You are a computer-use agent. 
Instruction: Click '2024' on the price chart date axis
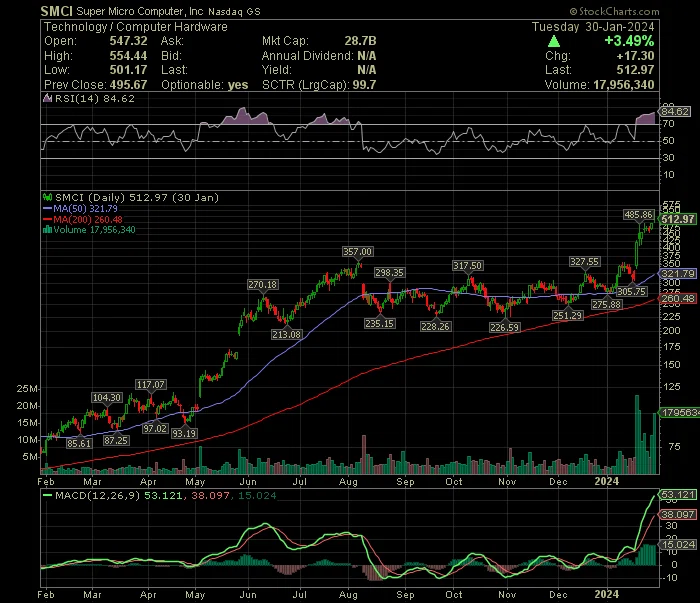[607, 482]
